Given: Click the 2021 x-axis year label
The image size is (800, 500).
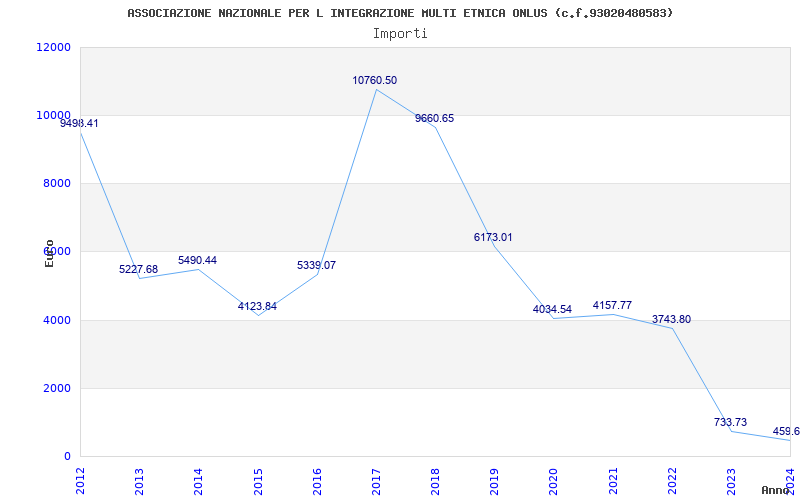Looking at the screenshot, I should tap(613, 481).
